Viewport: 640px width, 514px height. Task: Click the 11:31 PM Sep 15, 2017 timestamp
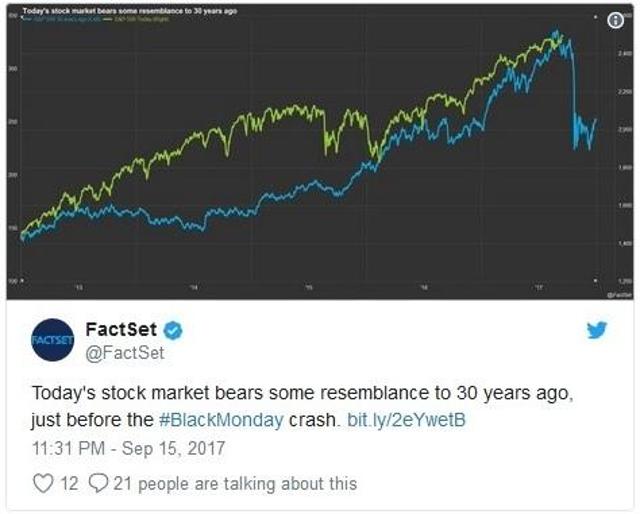(128, 448)
